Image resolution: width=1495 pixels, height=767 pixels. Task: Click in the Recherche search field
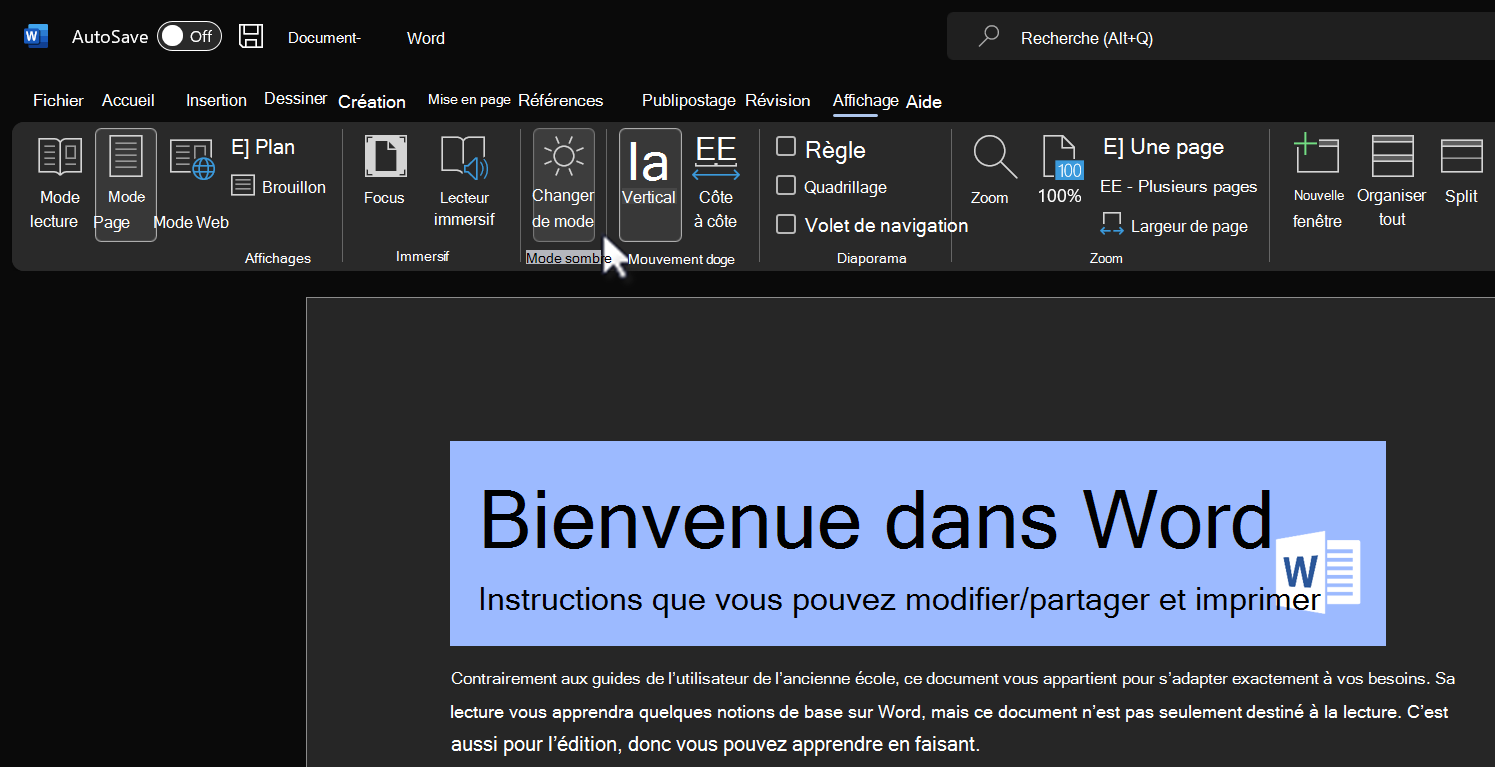(x=1220, y=38)
